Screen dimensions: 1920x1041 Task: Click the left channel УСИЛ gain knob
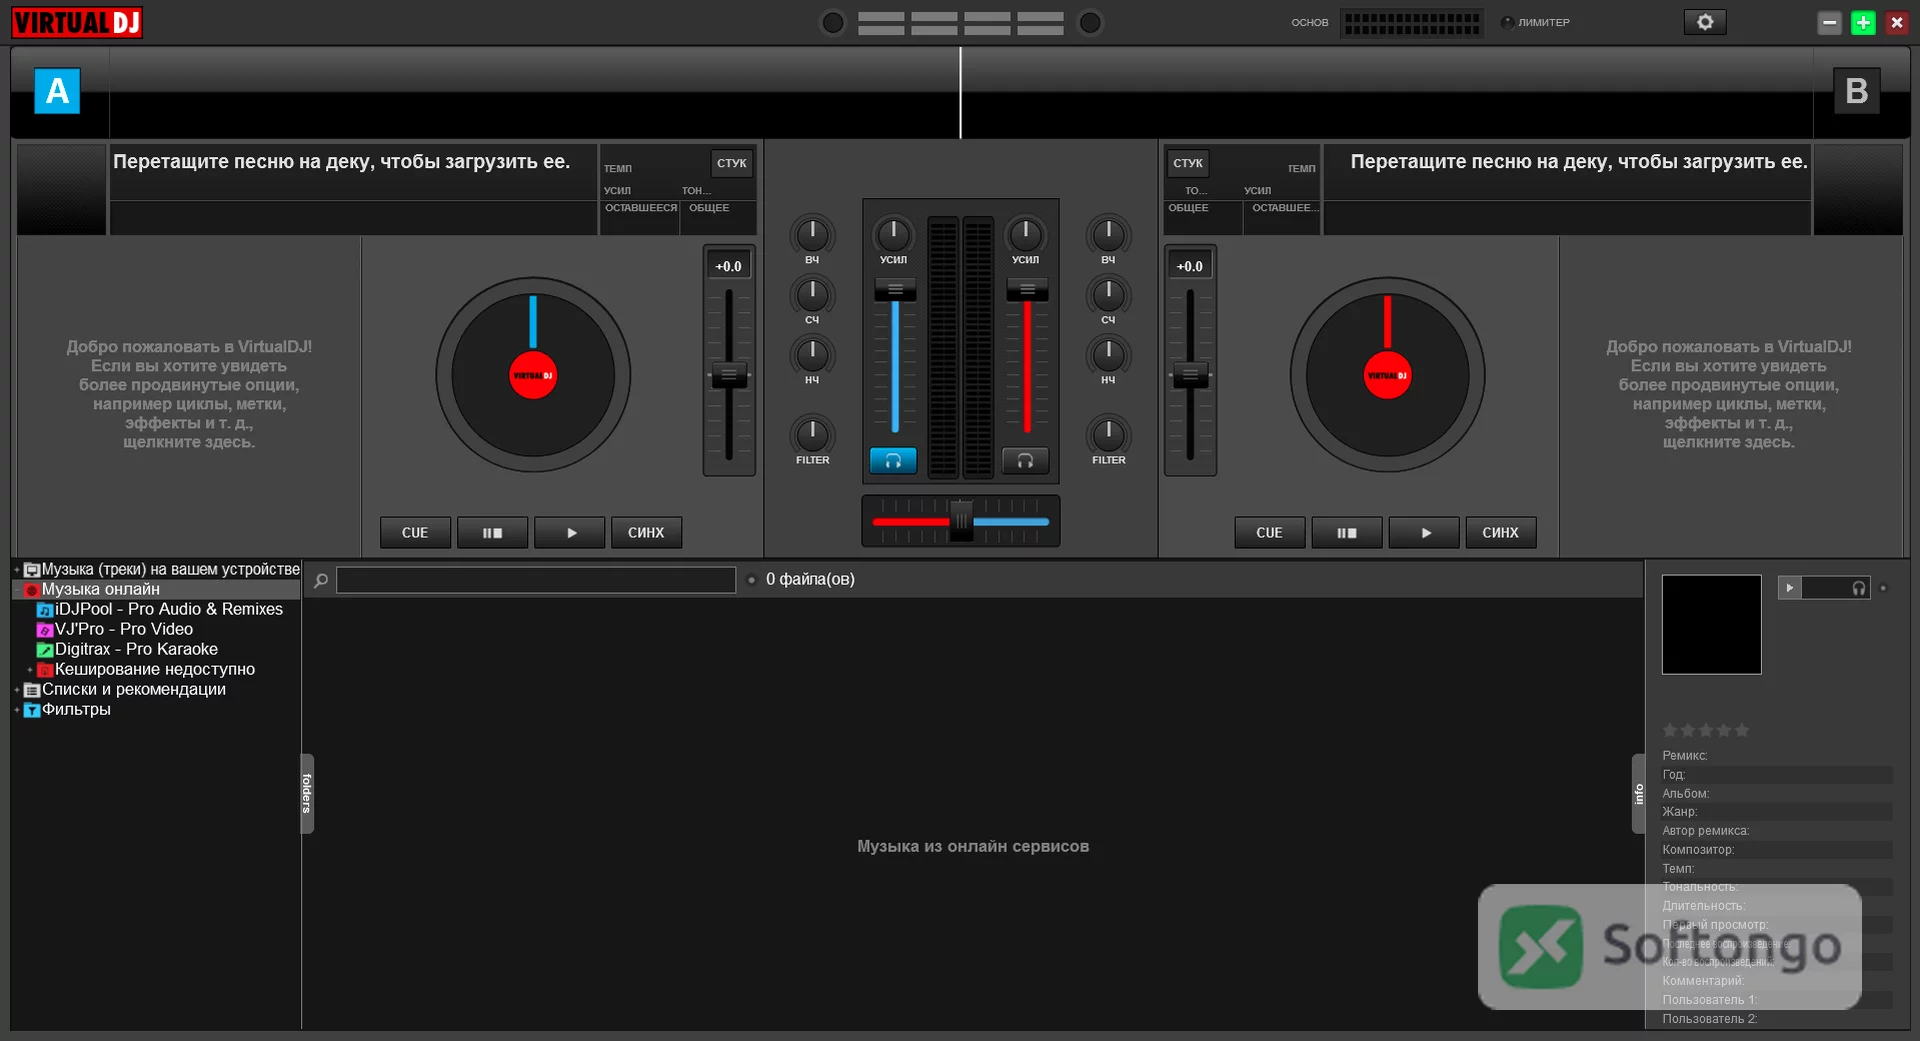[x=893, y=234]
